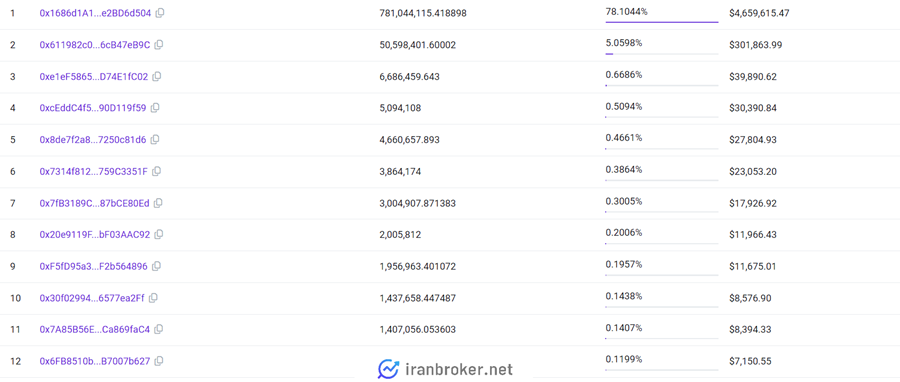Copy address 0x6FB8510b...B7007b627

(x=159, y=361)
